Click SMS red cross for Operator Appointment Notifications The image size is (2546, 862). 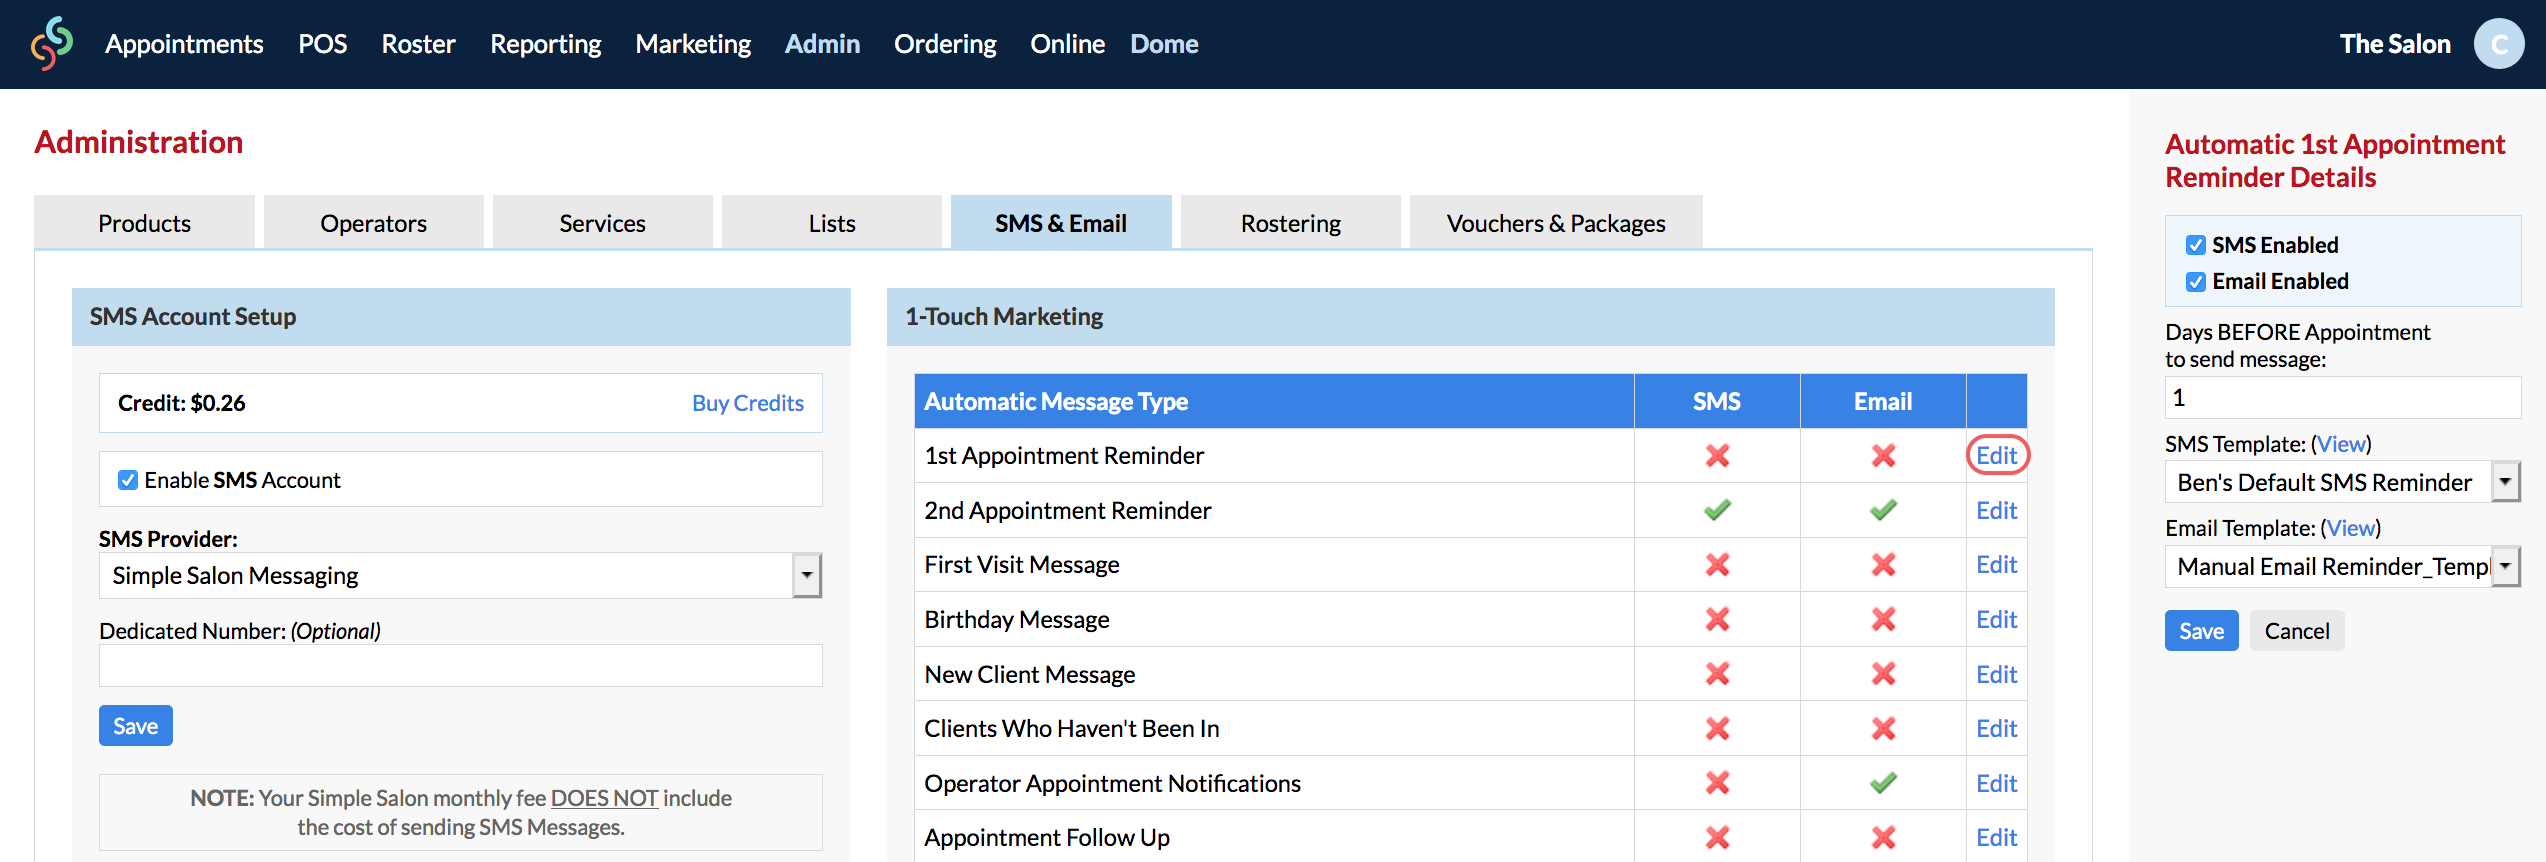(1717, 783)
